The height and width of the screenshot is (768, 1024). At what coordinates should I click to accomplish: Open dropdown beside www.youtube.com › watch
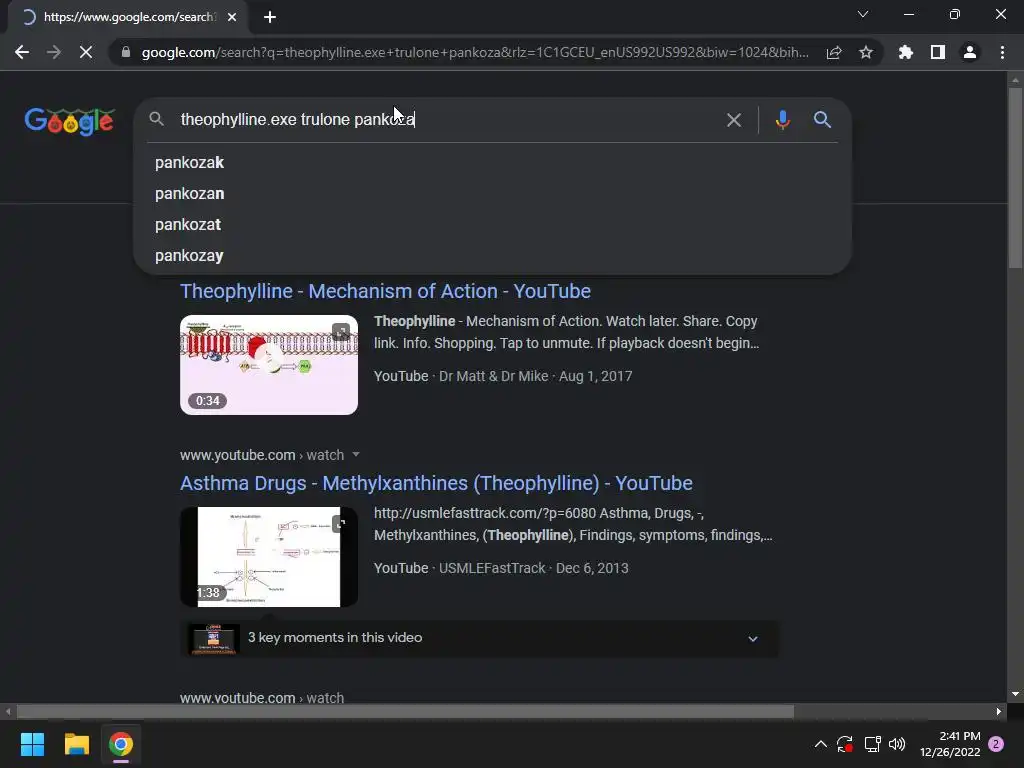tap(356, 455)
